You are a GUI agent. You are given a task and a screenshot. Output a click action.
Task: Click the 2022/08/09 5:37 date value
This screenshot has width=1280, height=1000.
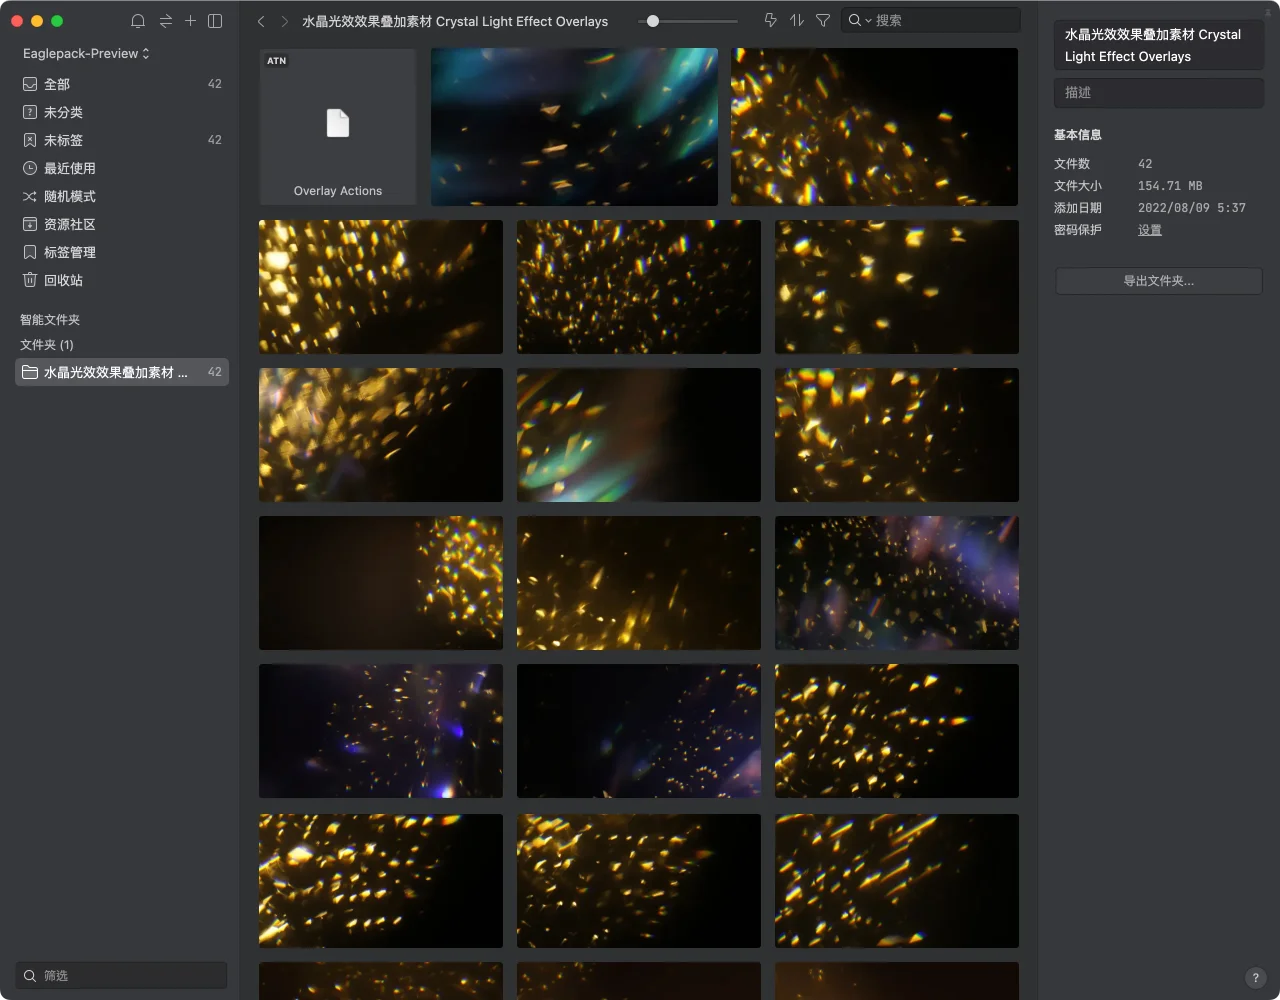(1192, 208)
